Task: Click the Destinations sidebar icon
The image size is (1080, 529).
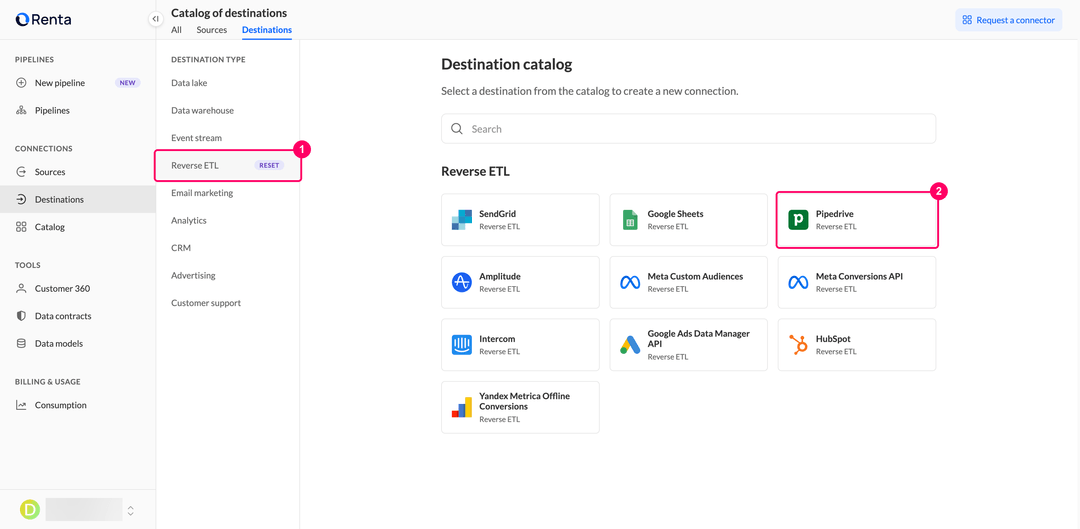Action: tap(21, 200)
